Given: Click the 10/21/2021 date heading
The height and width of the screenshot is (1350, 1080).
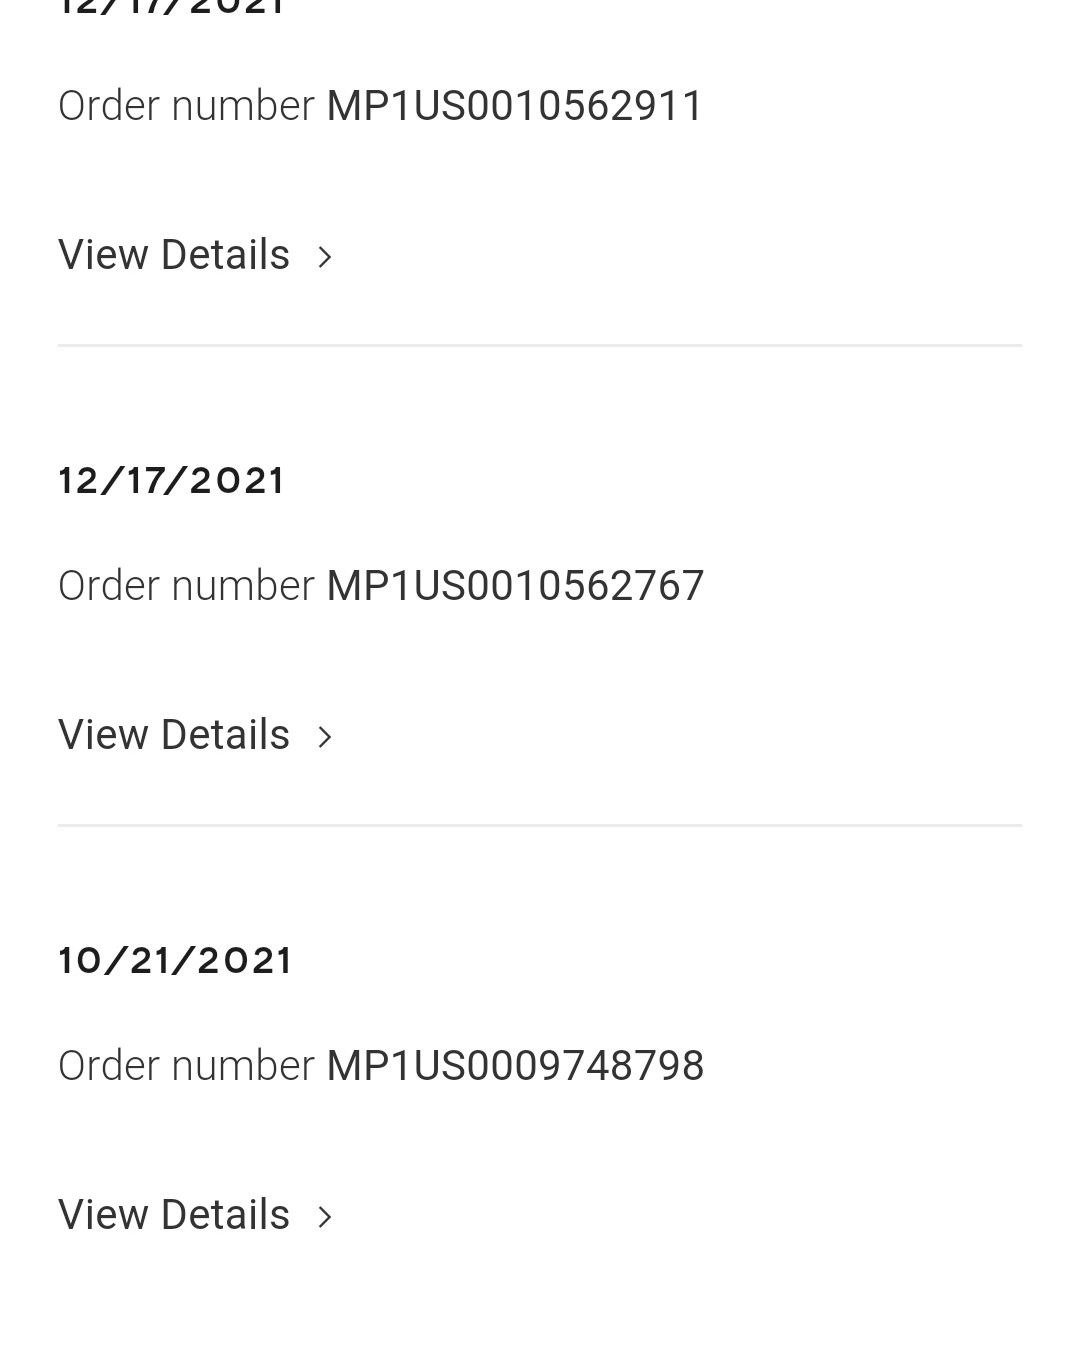Looking at the screenshot, I should pyautogui.click(x=175, y=961).
